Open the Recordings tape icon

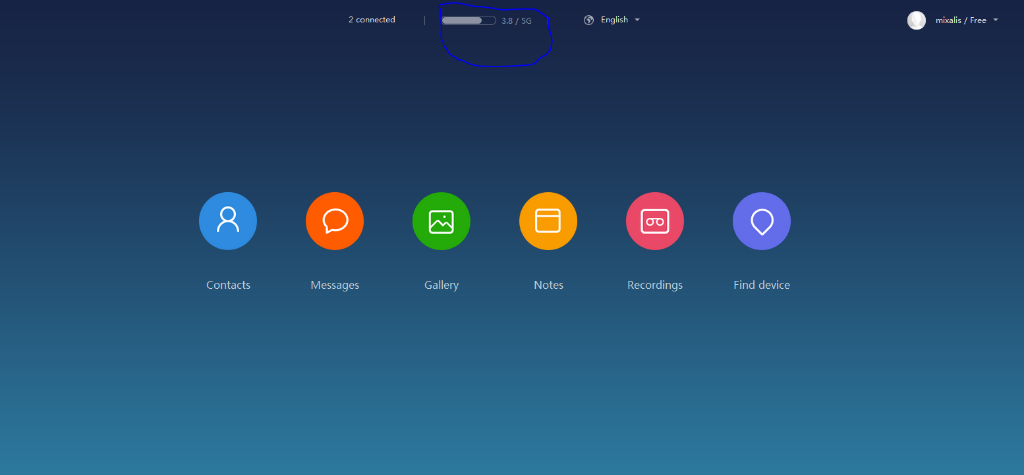coord(655,221)
